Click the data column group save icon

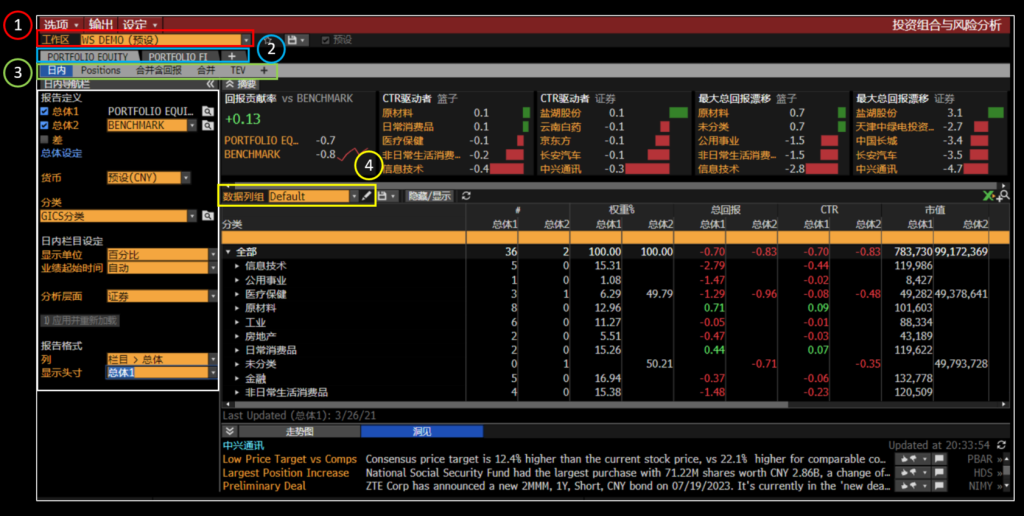tap(383, 196)
